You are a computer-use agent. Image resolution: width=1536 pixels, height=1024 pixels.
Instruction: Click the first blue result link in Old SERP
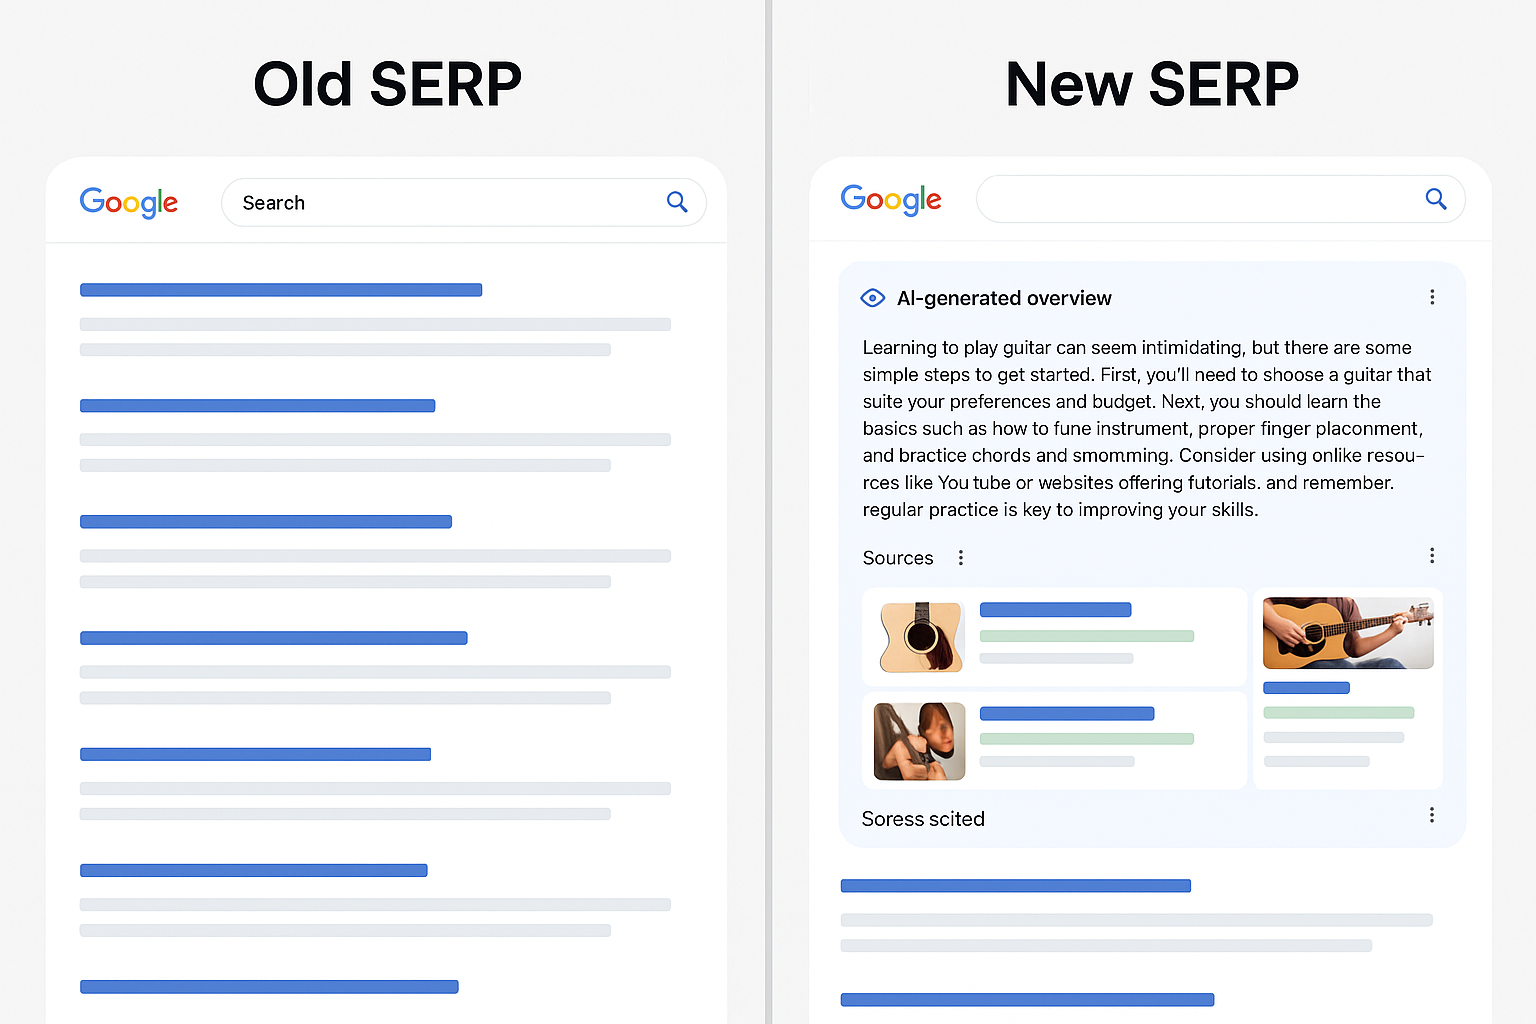(281, 290)
